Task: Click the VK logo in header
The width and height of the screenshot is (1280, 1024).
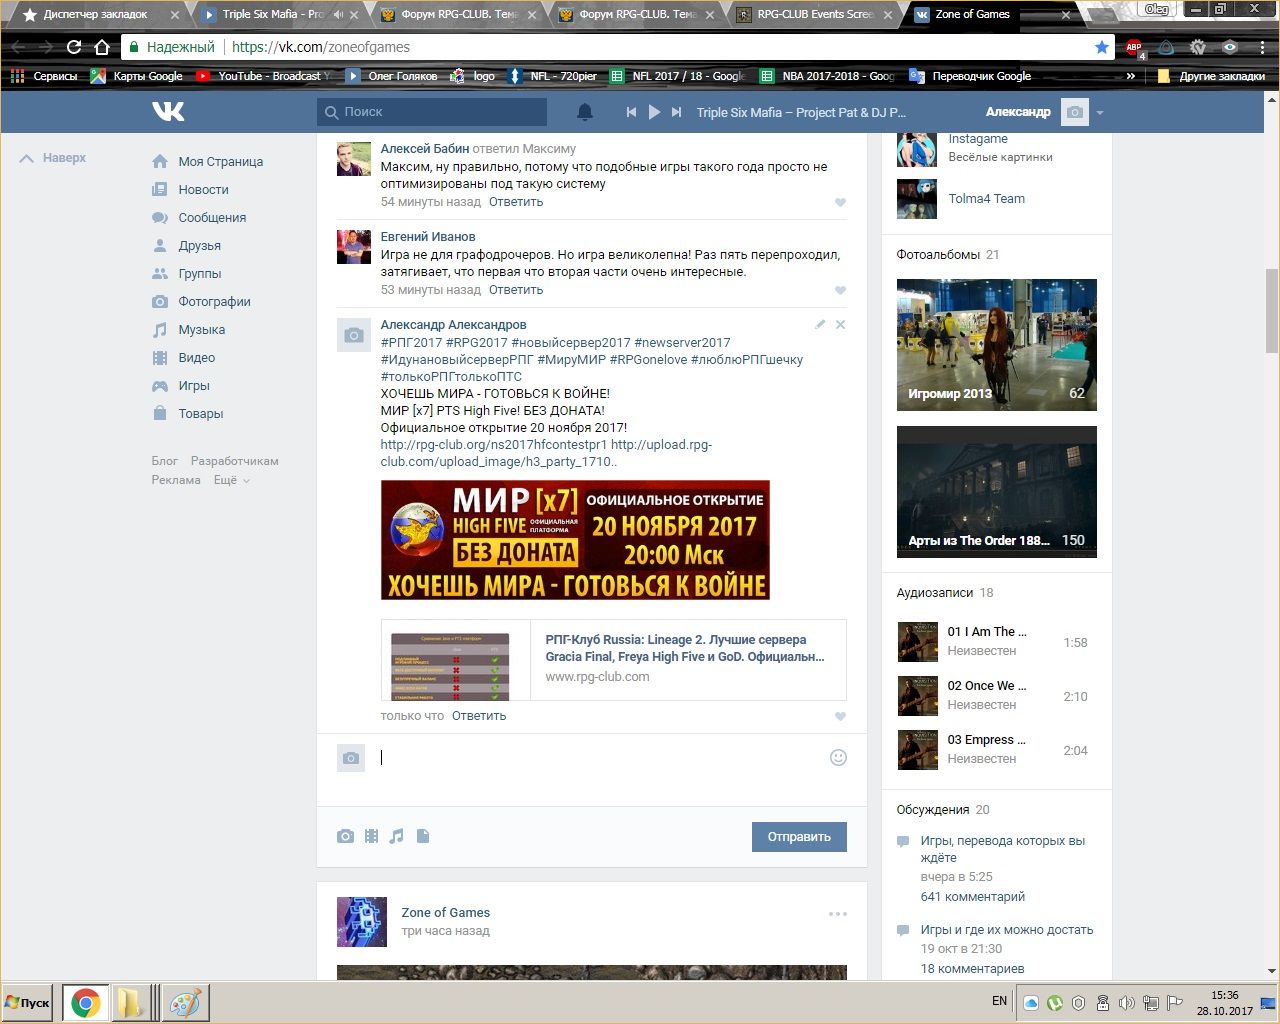Action: (168, 112)
